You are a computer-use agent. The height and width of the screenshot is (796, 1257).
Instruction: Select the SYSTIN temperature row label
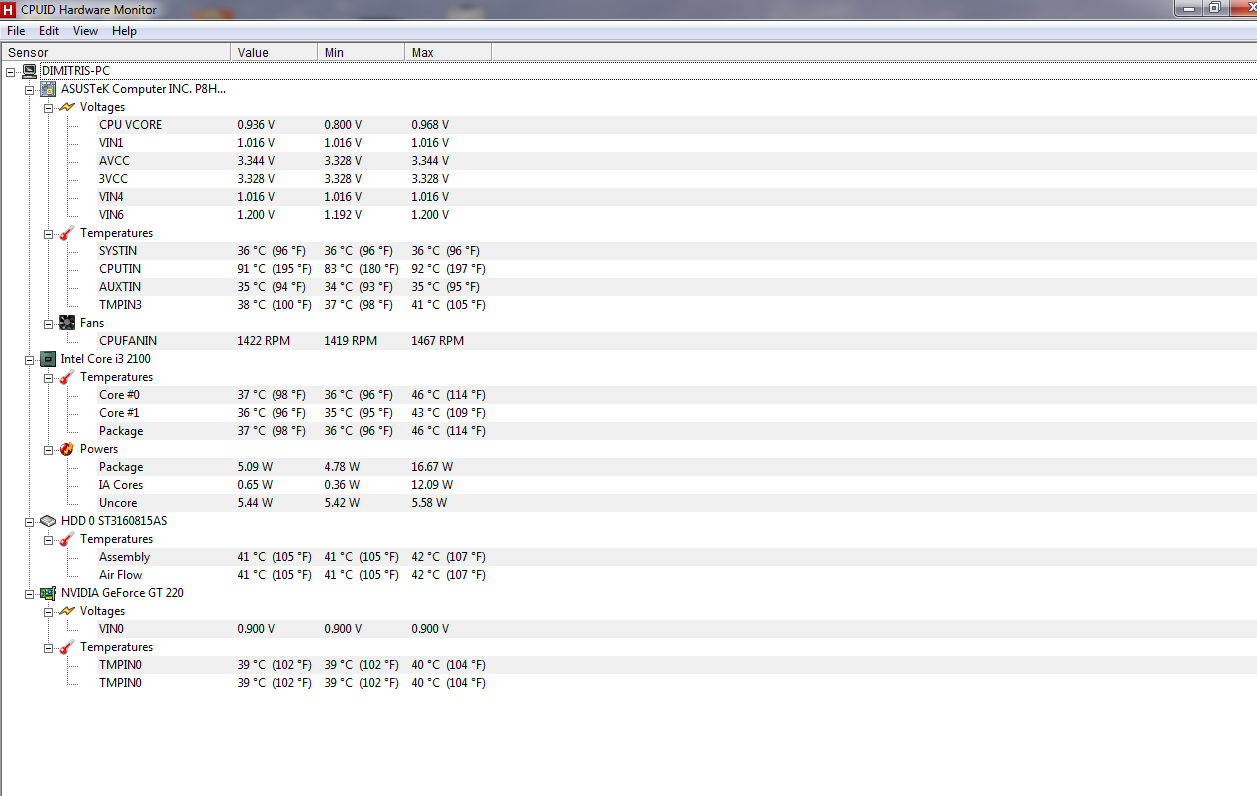click(118, 251)
